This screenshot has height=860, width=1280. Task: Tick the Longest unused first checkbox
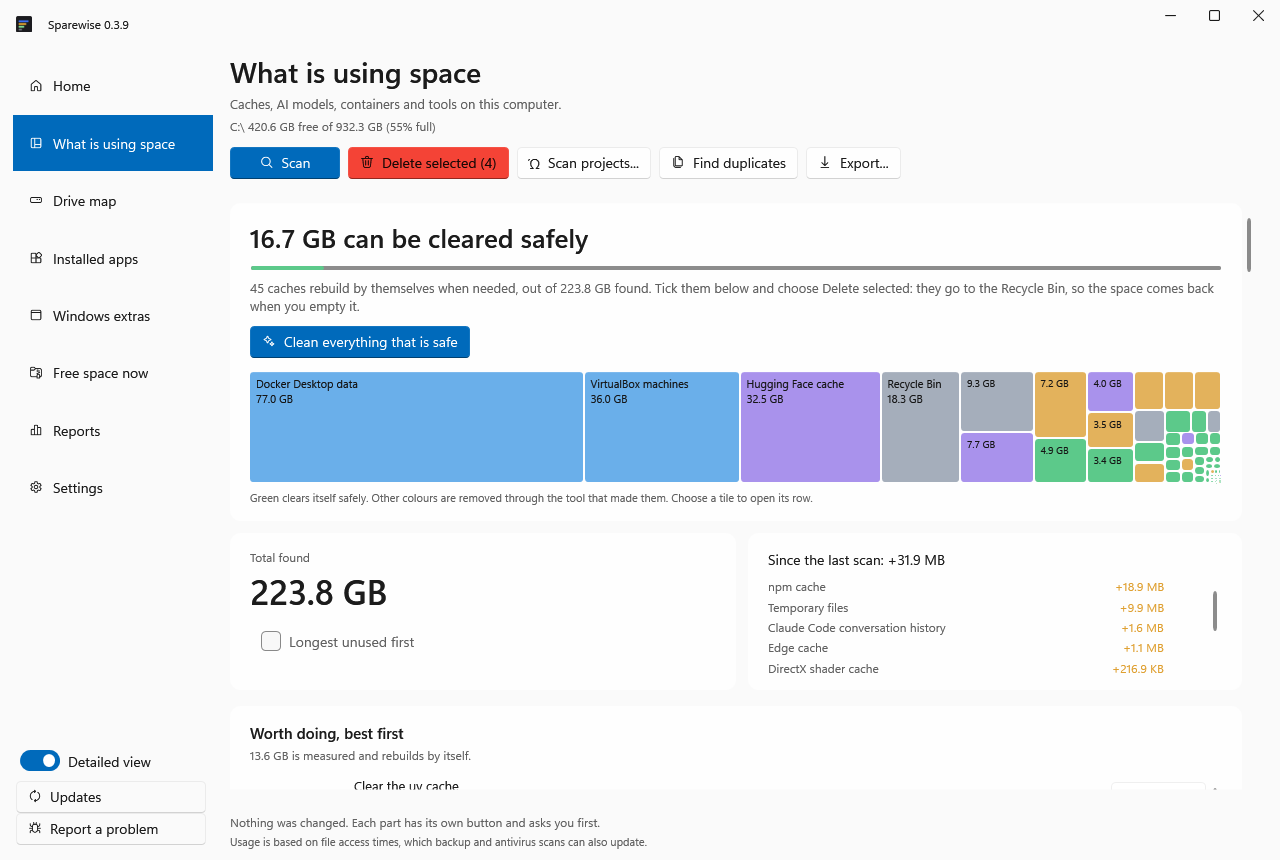click(271, 642)
